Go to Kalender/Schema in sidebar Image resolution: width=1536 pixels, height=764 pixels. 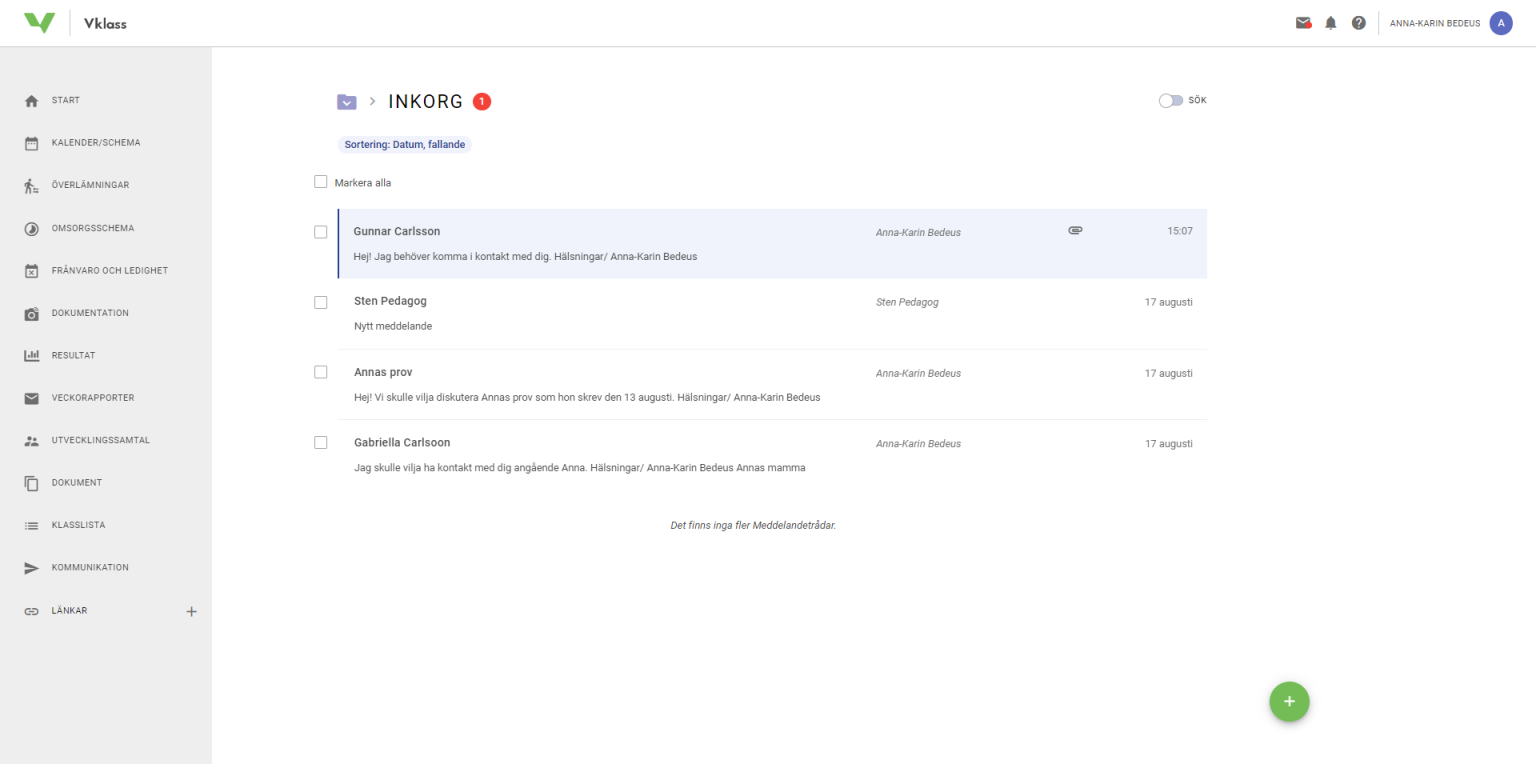[96, 143]
